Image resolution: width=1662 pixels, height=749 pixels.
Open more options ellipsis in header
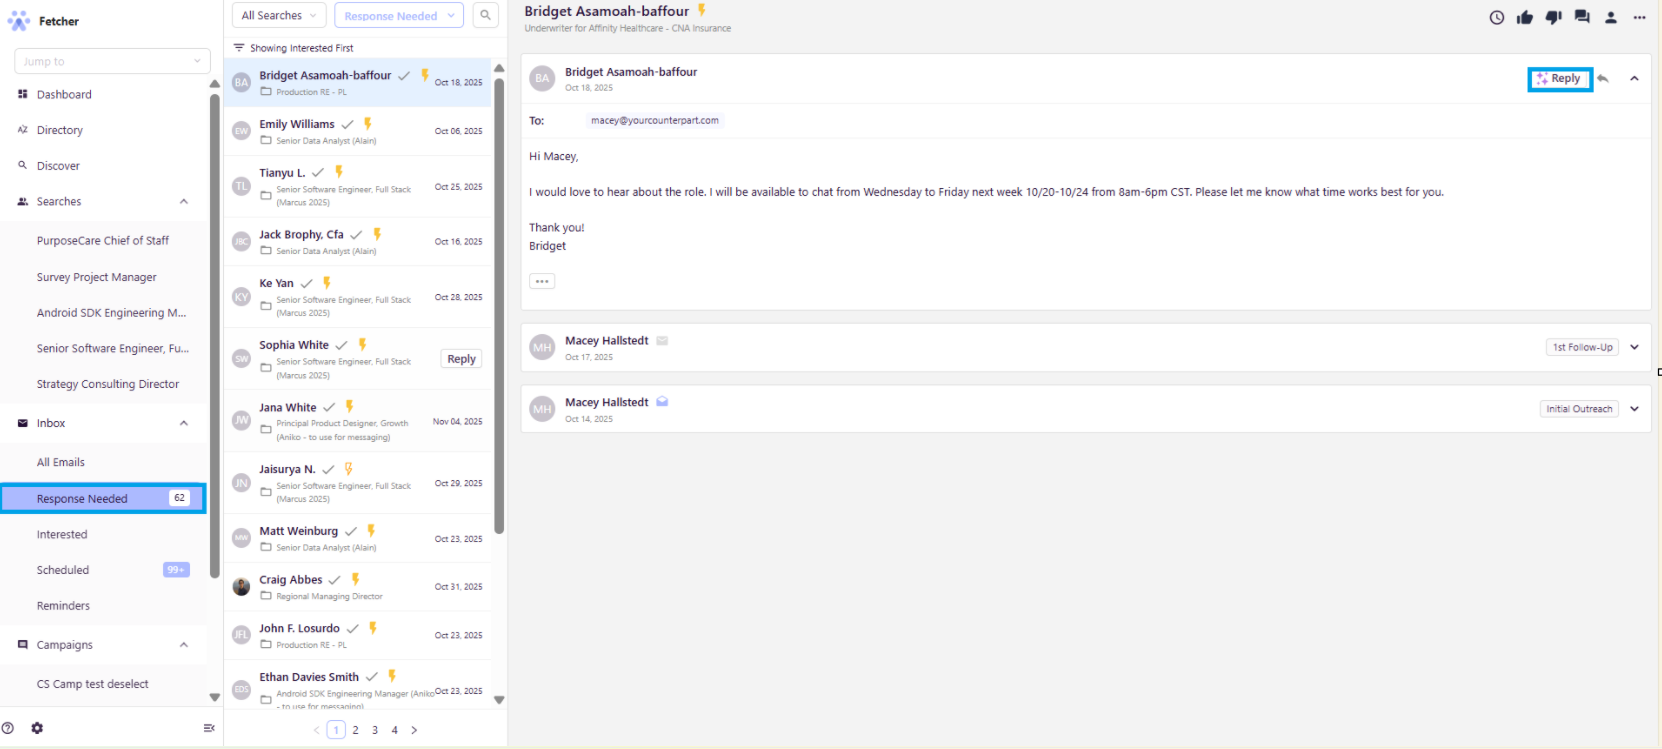(x=1639, y=17)
